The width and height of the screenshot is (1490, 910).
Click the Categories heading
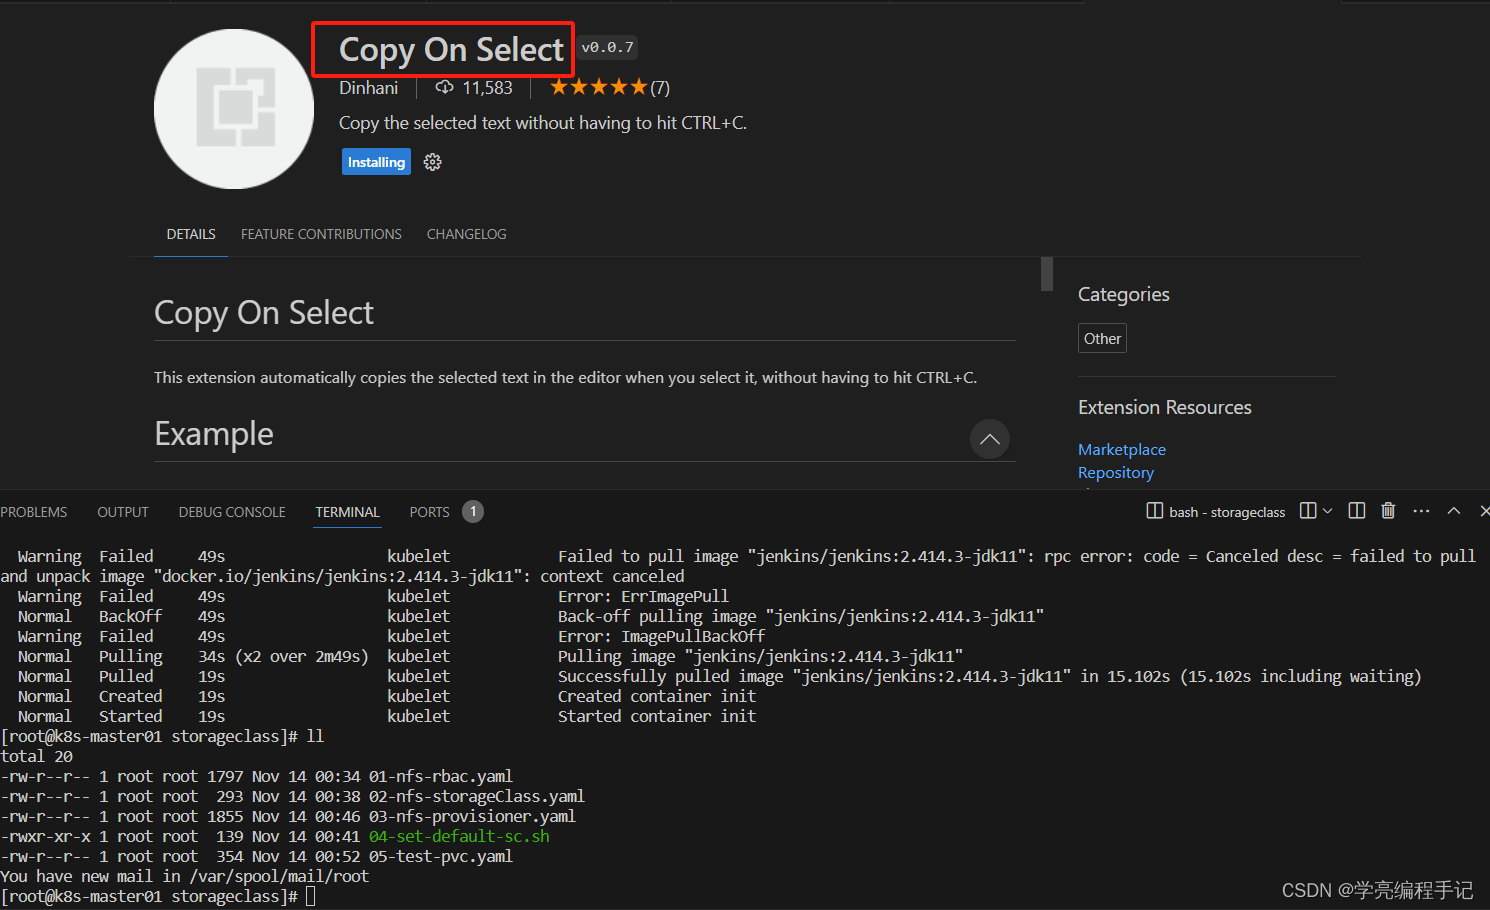pos(1124,294)
